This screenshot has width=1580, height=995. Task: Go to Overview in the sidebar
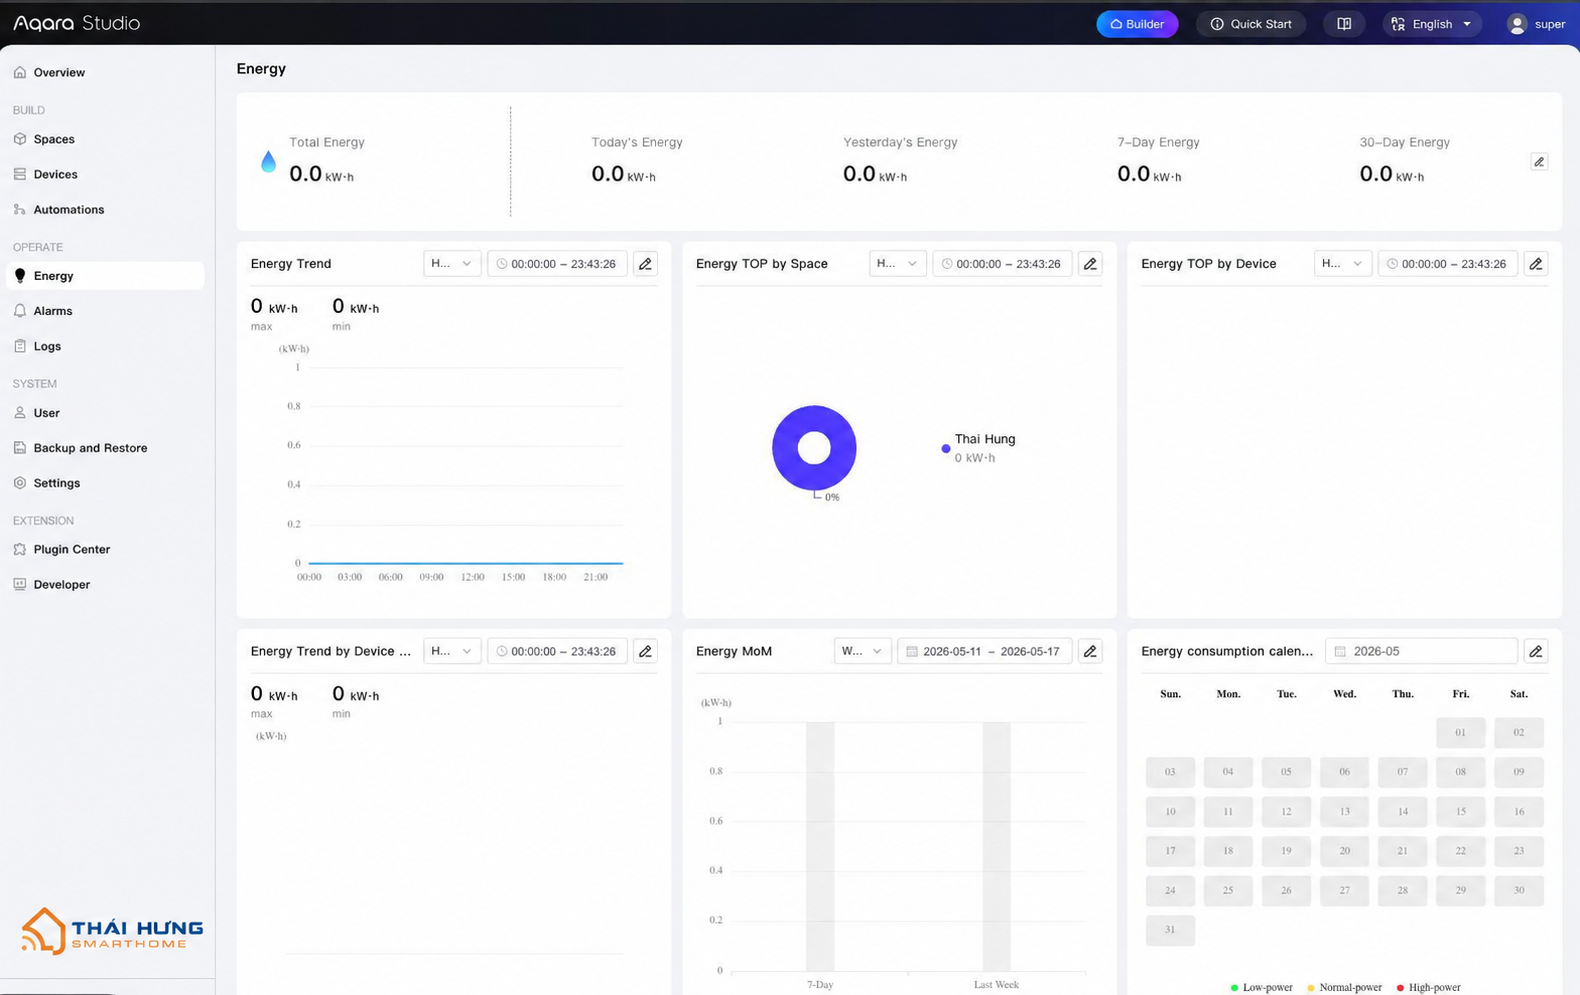pos(105,72)
